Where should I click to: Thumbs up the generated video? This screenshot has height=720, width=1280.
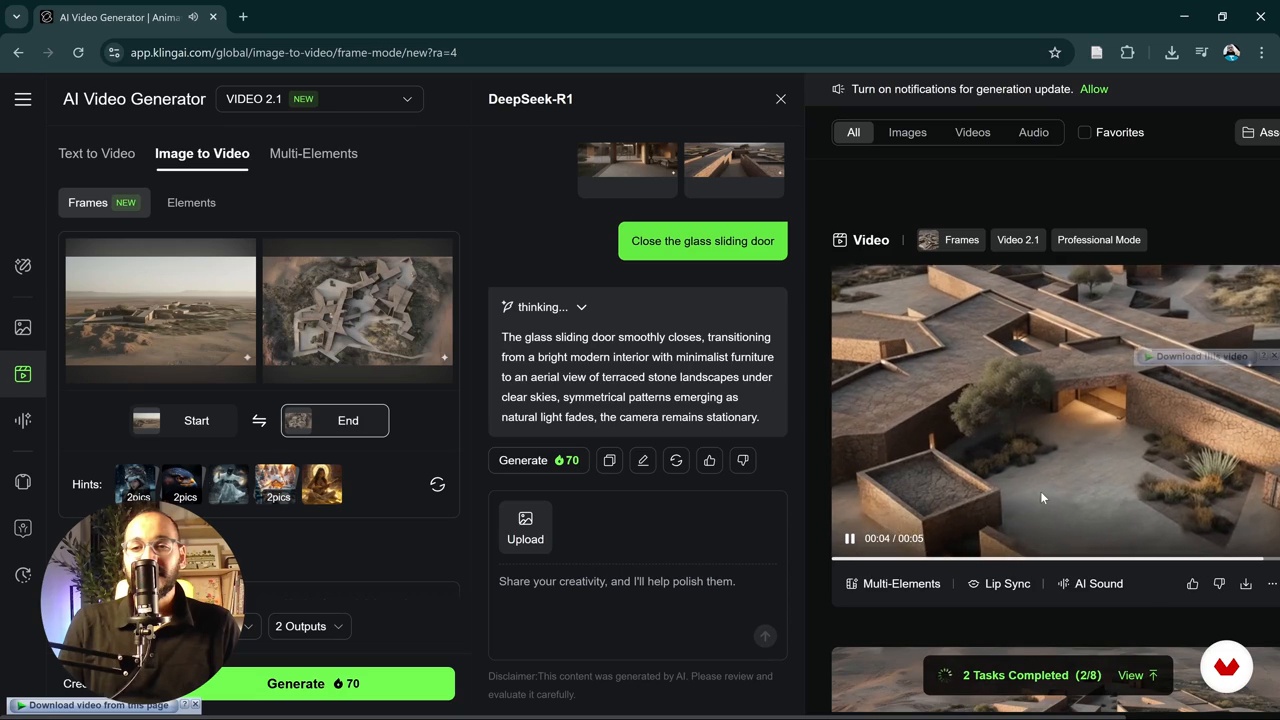point(1192,584)
